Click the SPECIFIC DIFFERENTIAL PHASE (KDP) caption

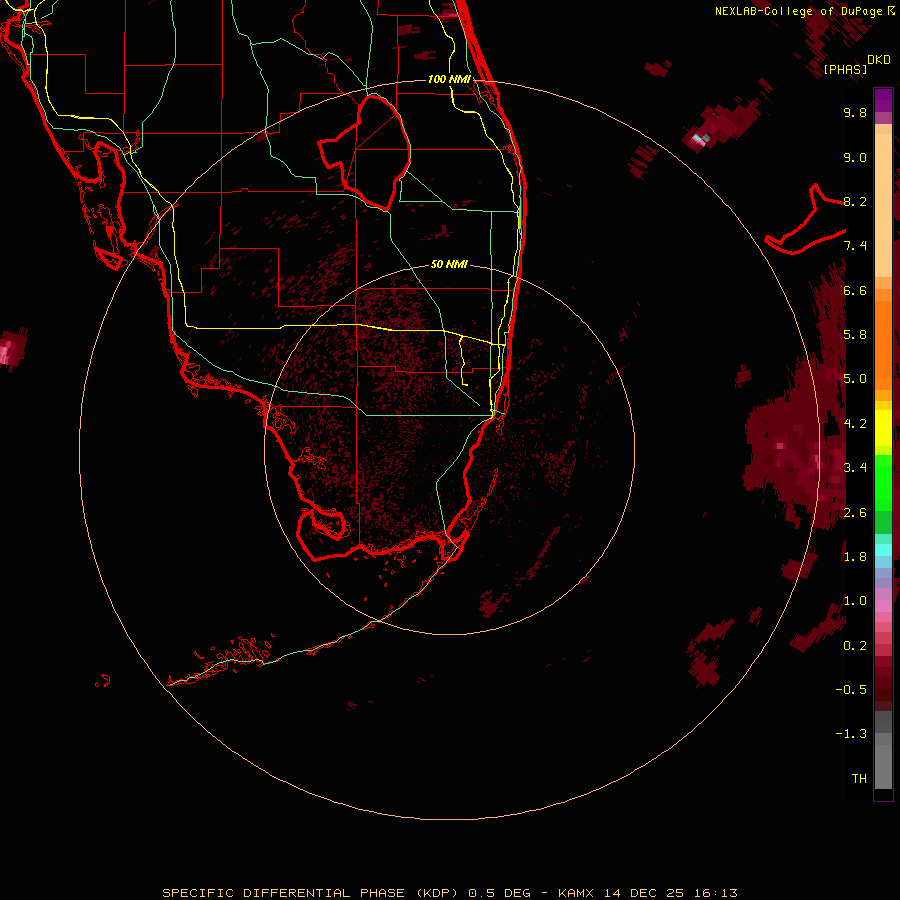(310, 893)
